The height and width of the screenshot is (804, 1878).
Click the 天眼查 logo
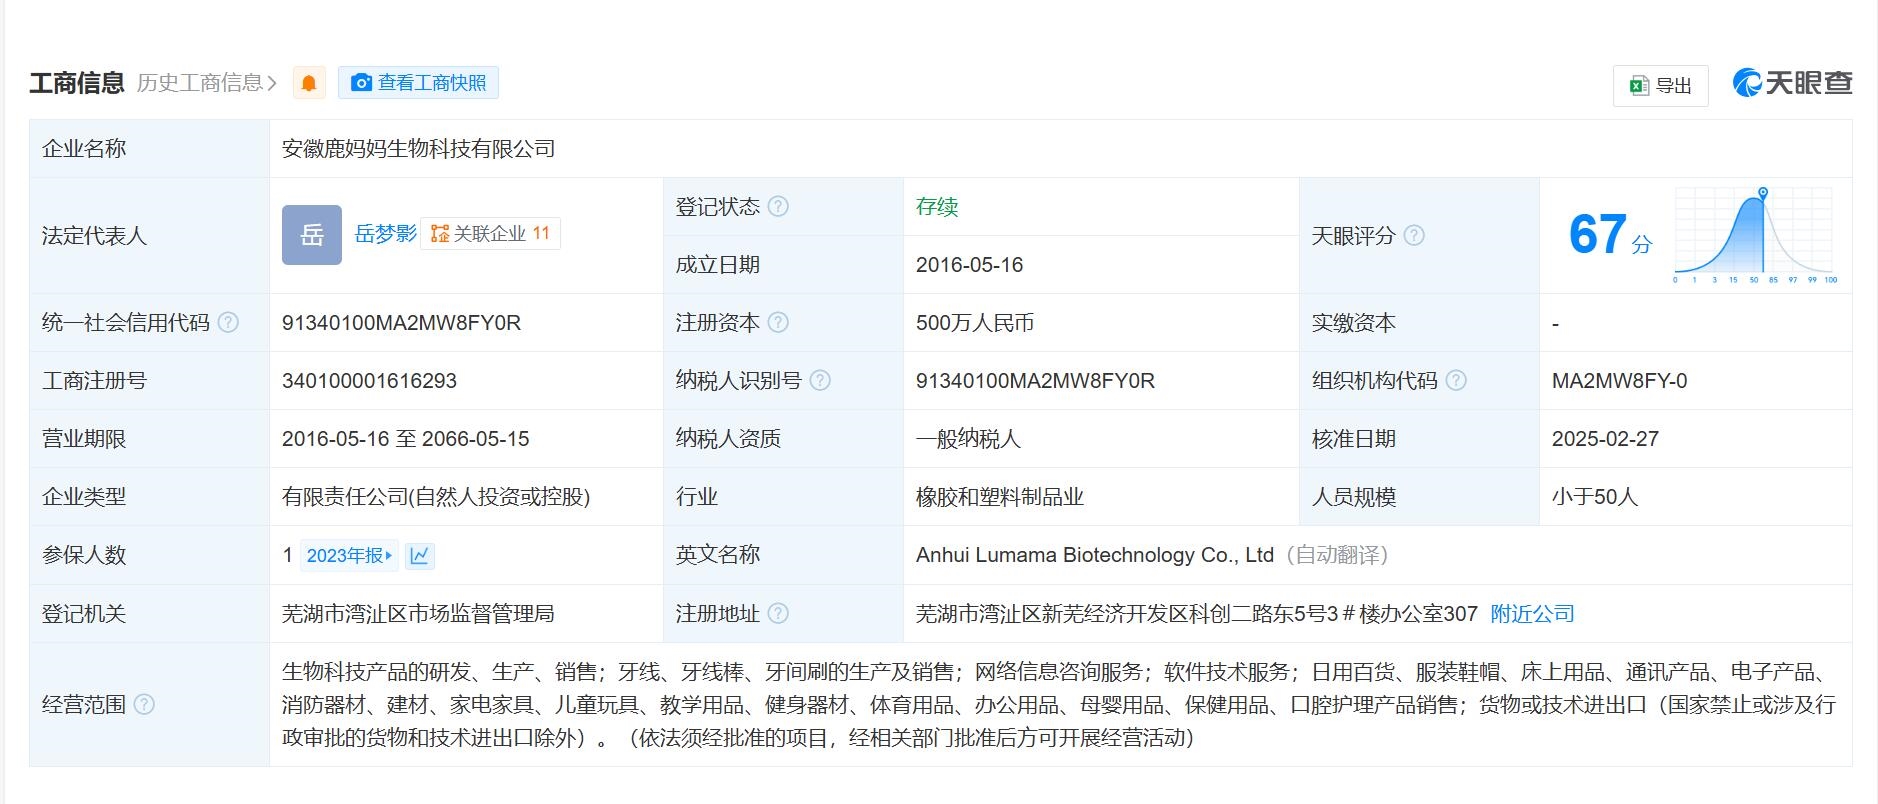1792,83
